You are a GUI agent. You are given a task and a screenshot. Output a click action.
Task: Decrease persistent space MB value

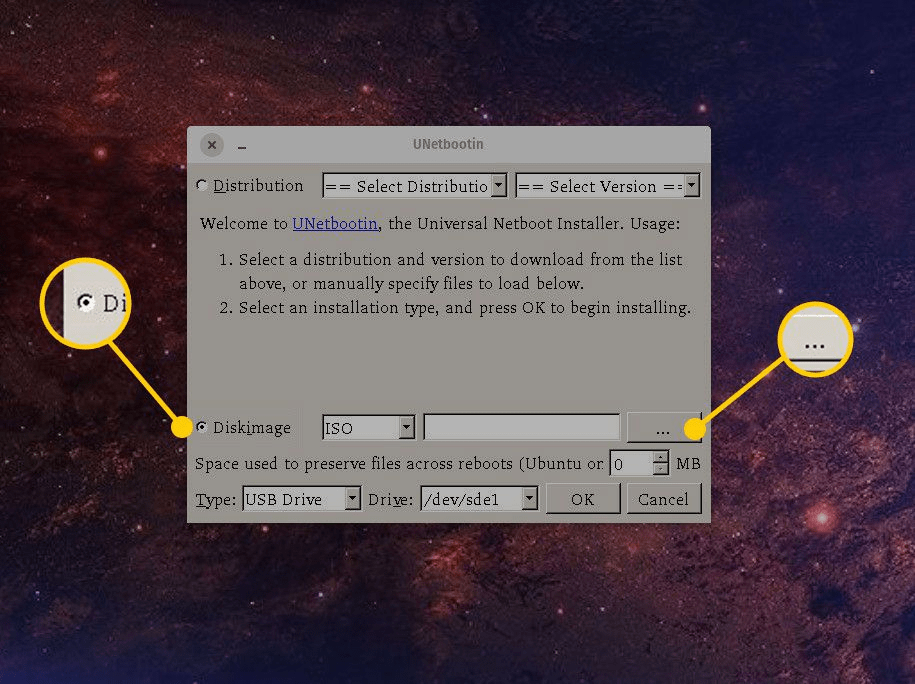[x=661, y=469]
